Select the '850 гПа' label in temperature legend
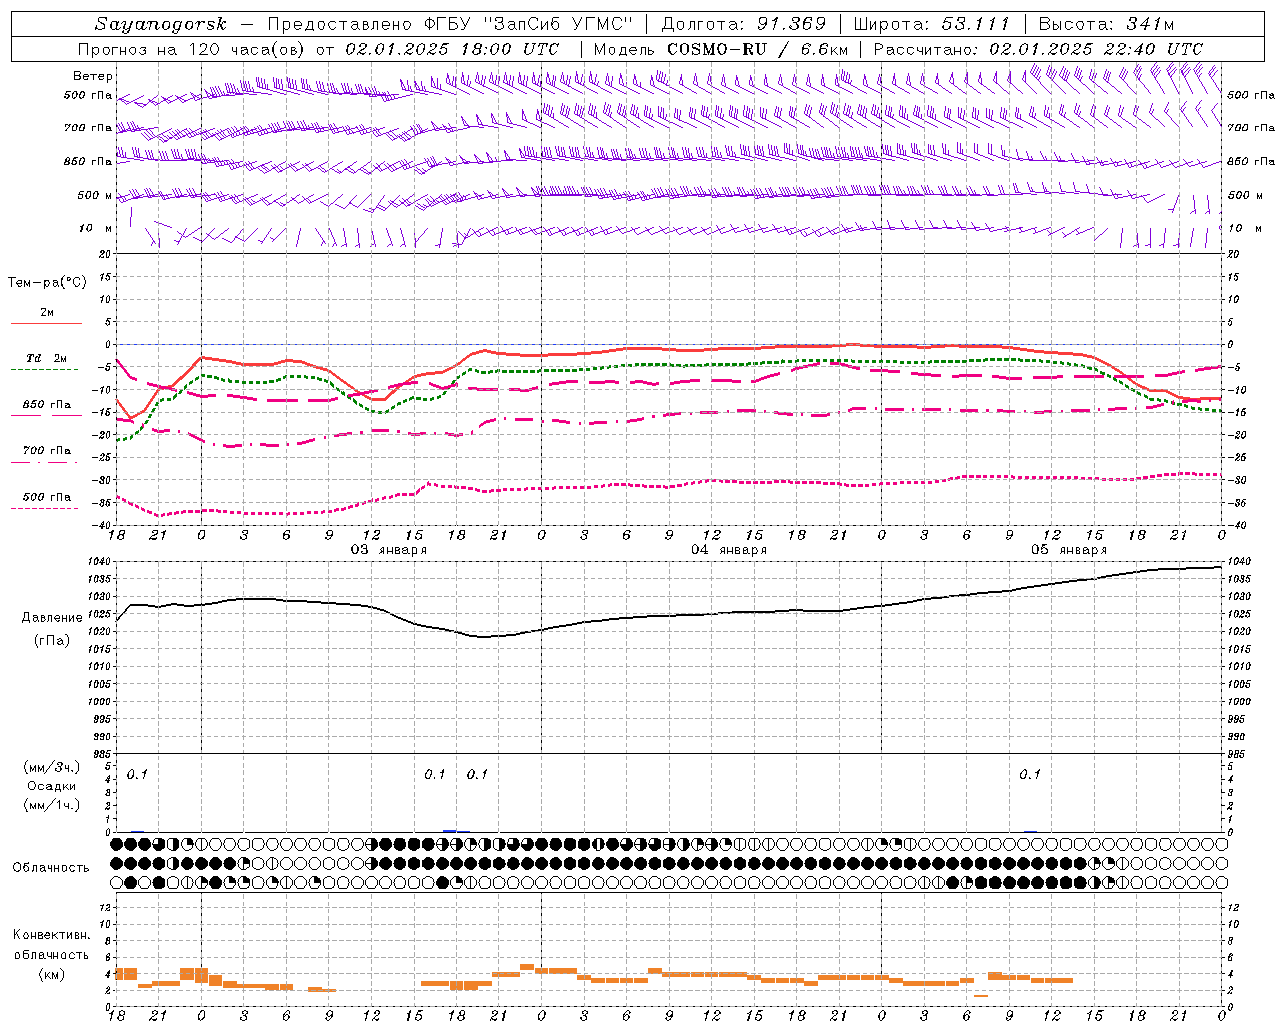The image size is (1280, 1024). tap(47, 405)
